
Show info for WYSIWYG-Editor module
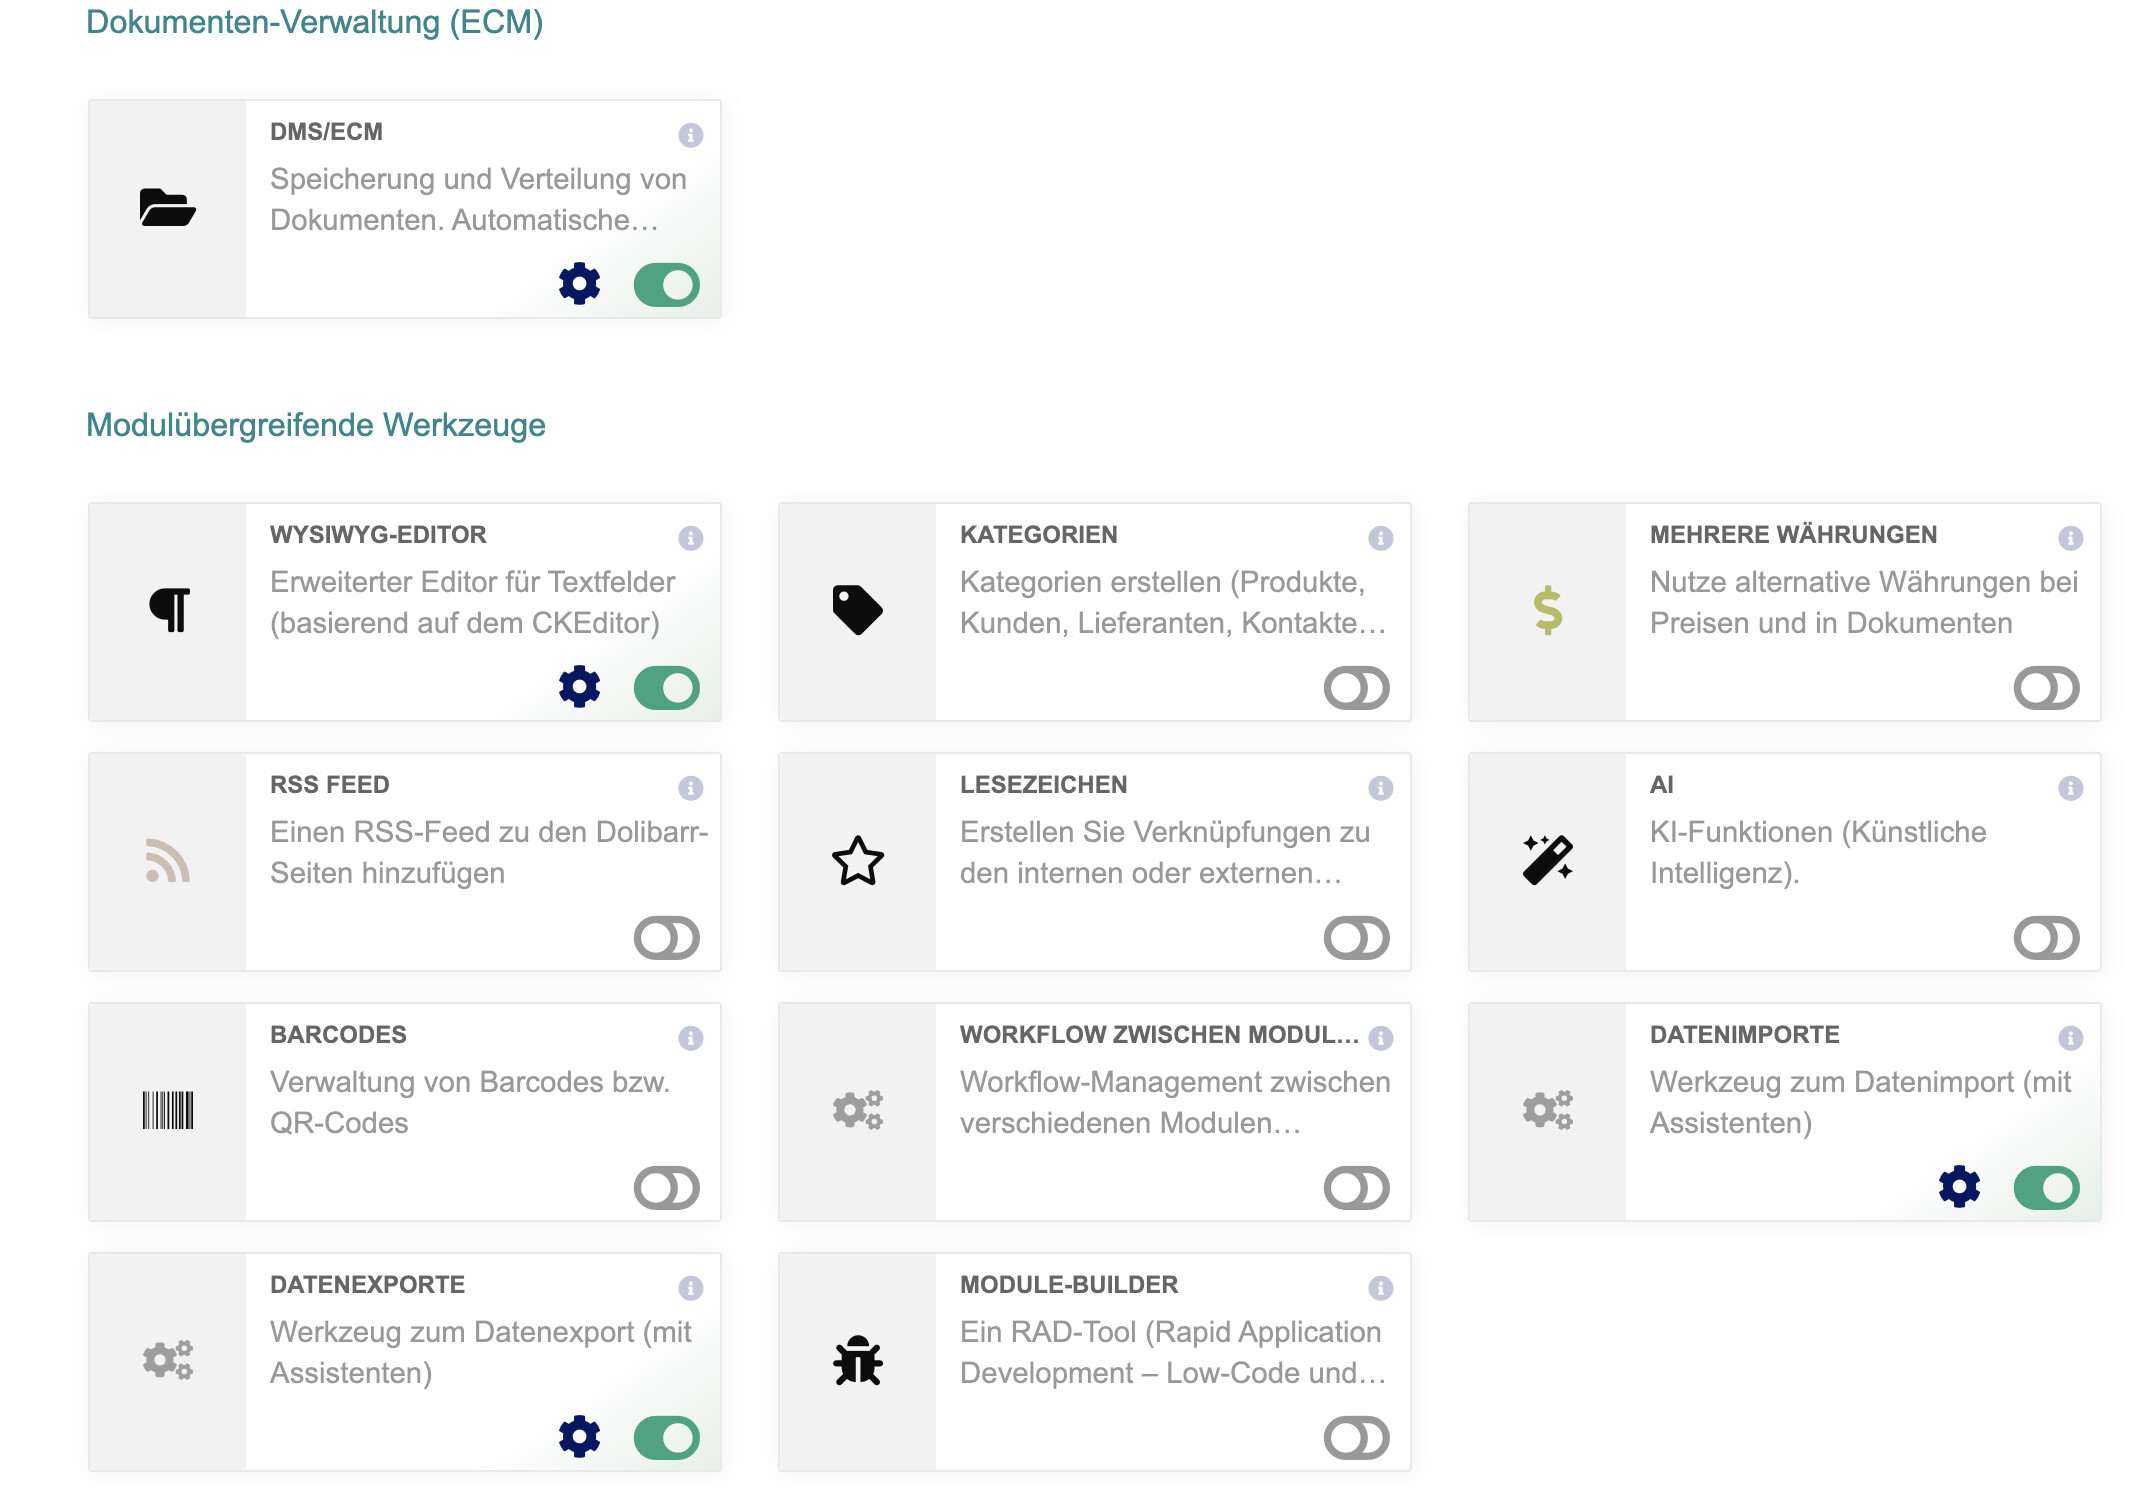pos(691,538)
